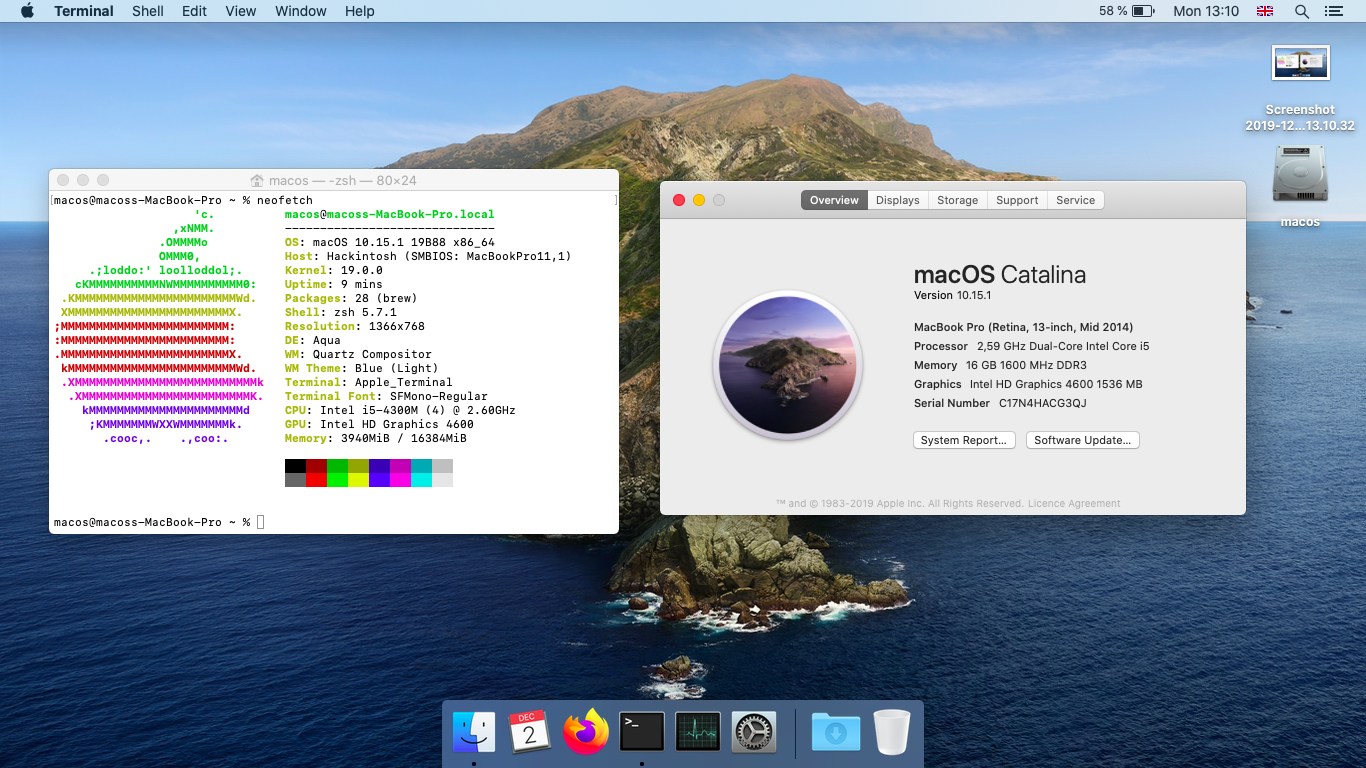
Task: Click the System Report button
Action: coord(964,440)
